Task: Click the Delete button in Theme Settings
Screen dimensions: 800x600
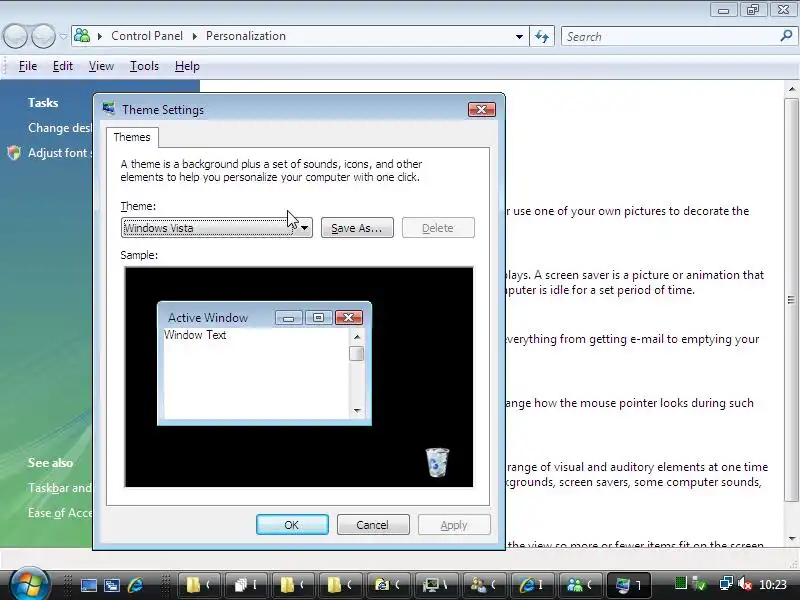Action: click(x=438, y=228)
